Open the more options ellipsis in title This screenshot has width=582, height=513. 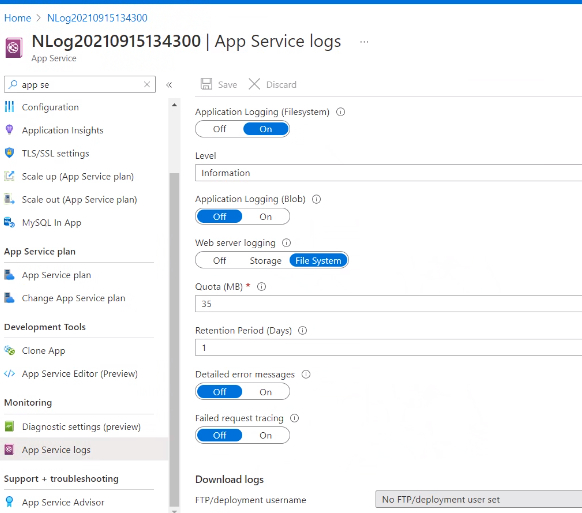pyautogui.click(x=364, y=42)
